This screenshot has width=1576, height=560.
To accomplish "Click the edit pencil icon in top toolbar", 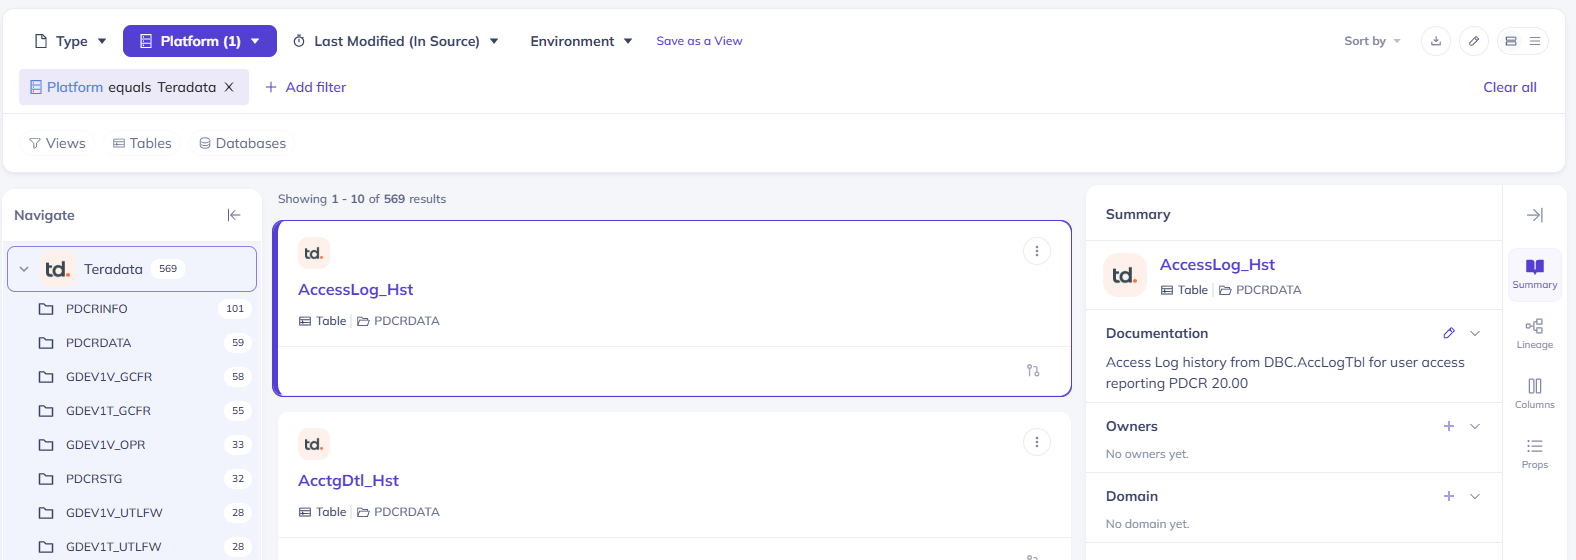I will point(1474,41).
